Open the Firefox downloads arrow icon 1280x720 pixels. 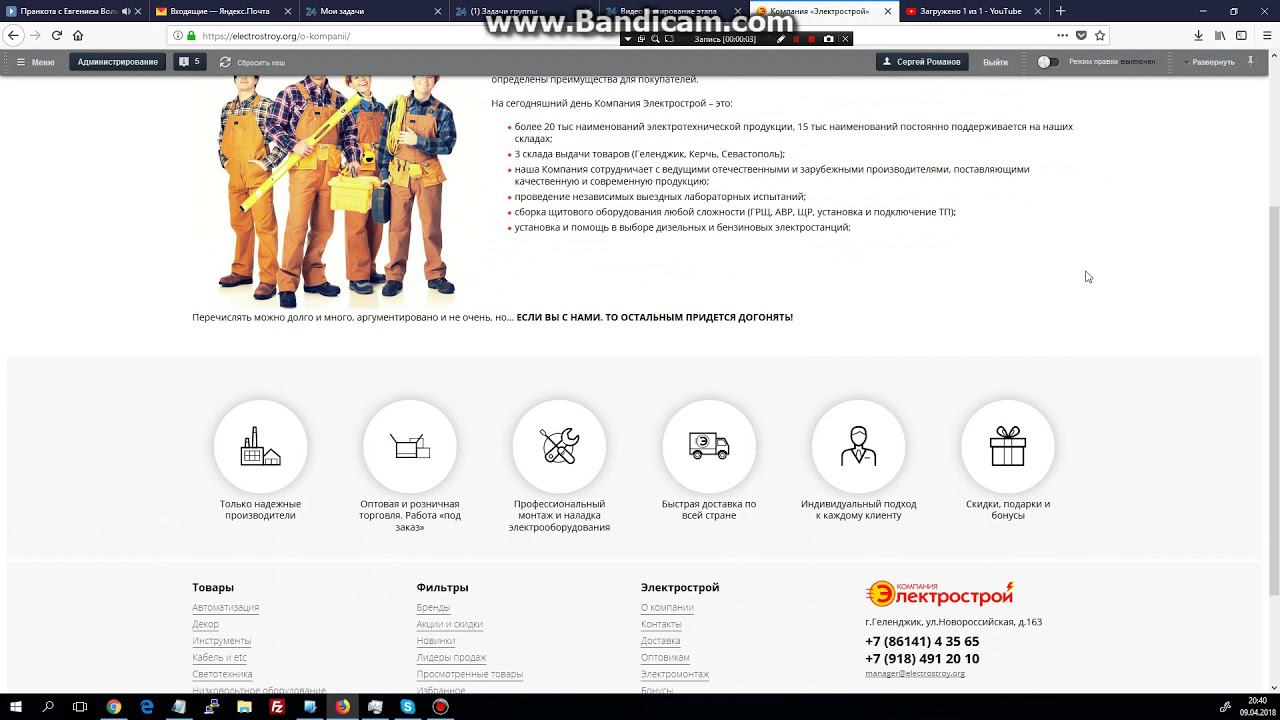(x=1198, y=35)
